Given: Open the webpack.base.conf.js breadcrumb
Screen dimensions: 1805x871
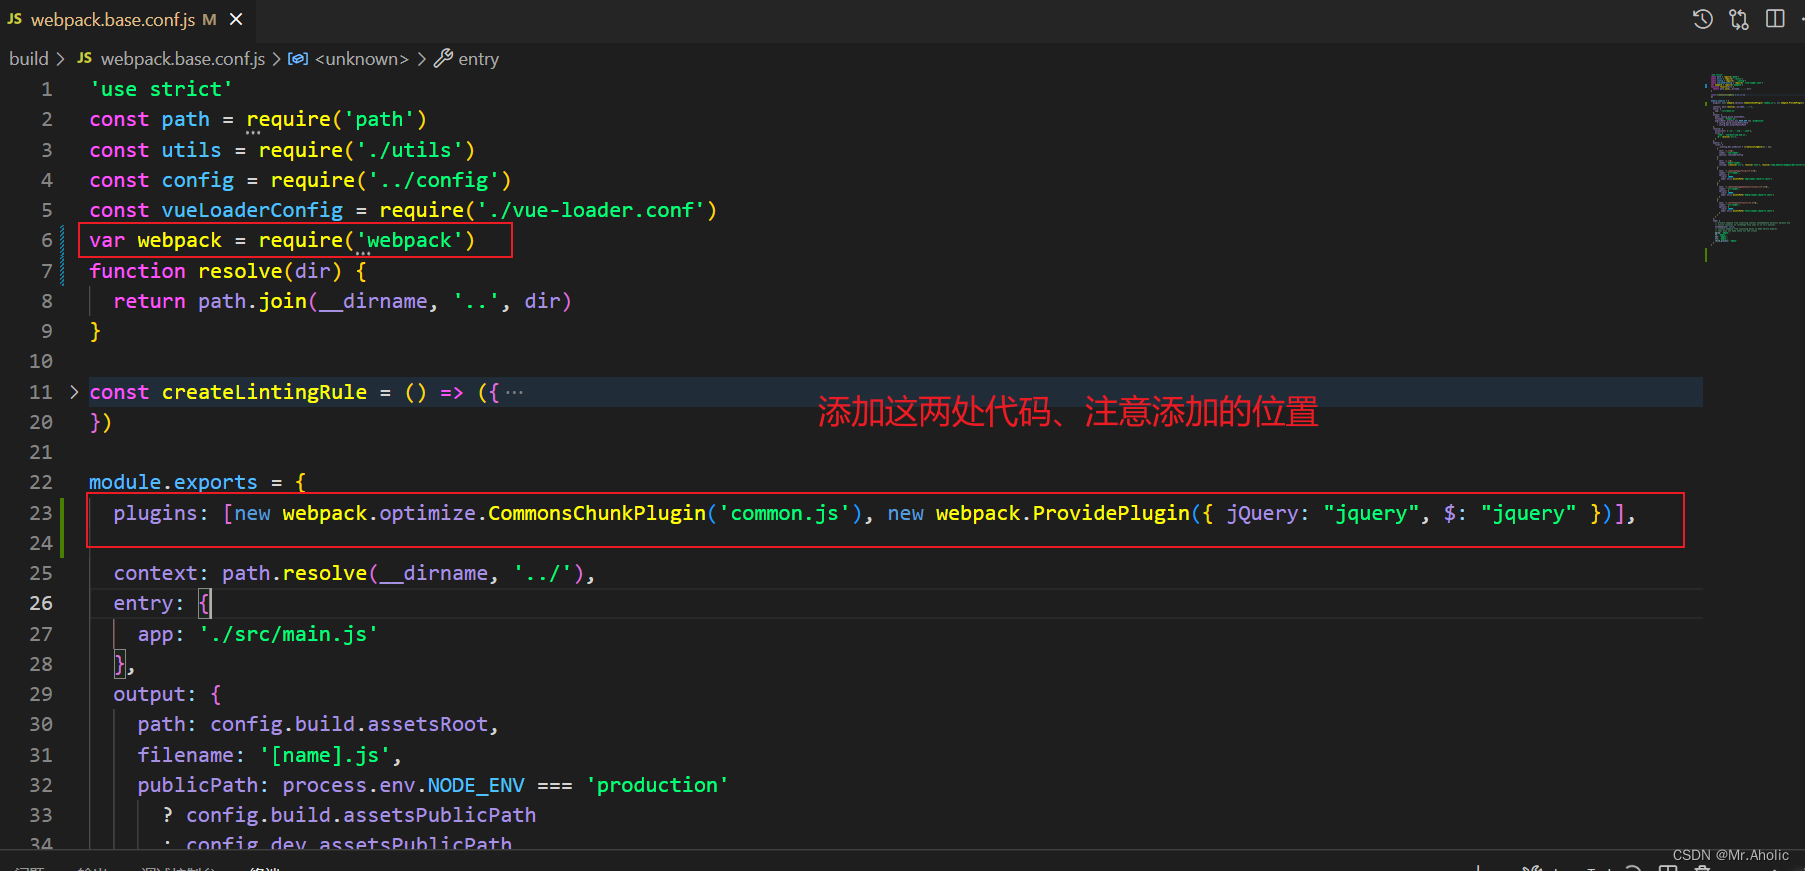Looking at the screenshot, I should (183, 59).
